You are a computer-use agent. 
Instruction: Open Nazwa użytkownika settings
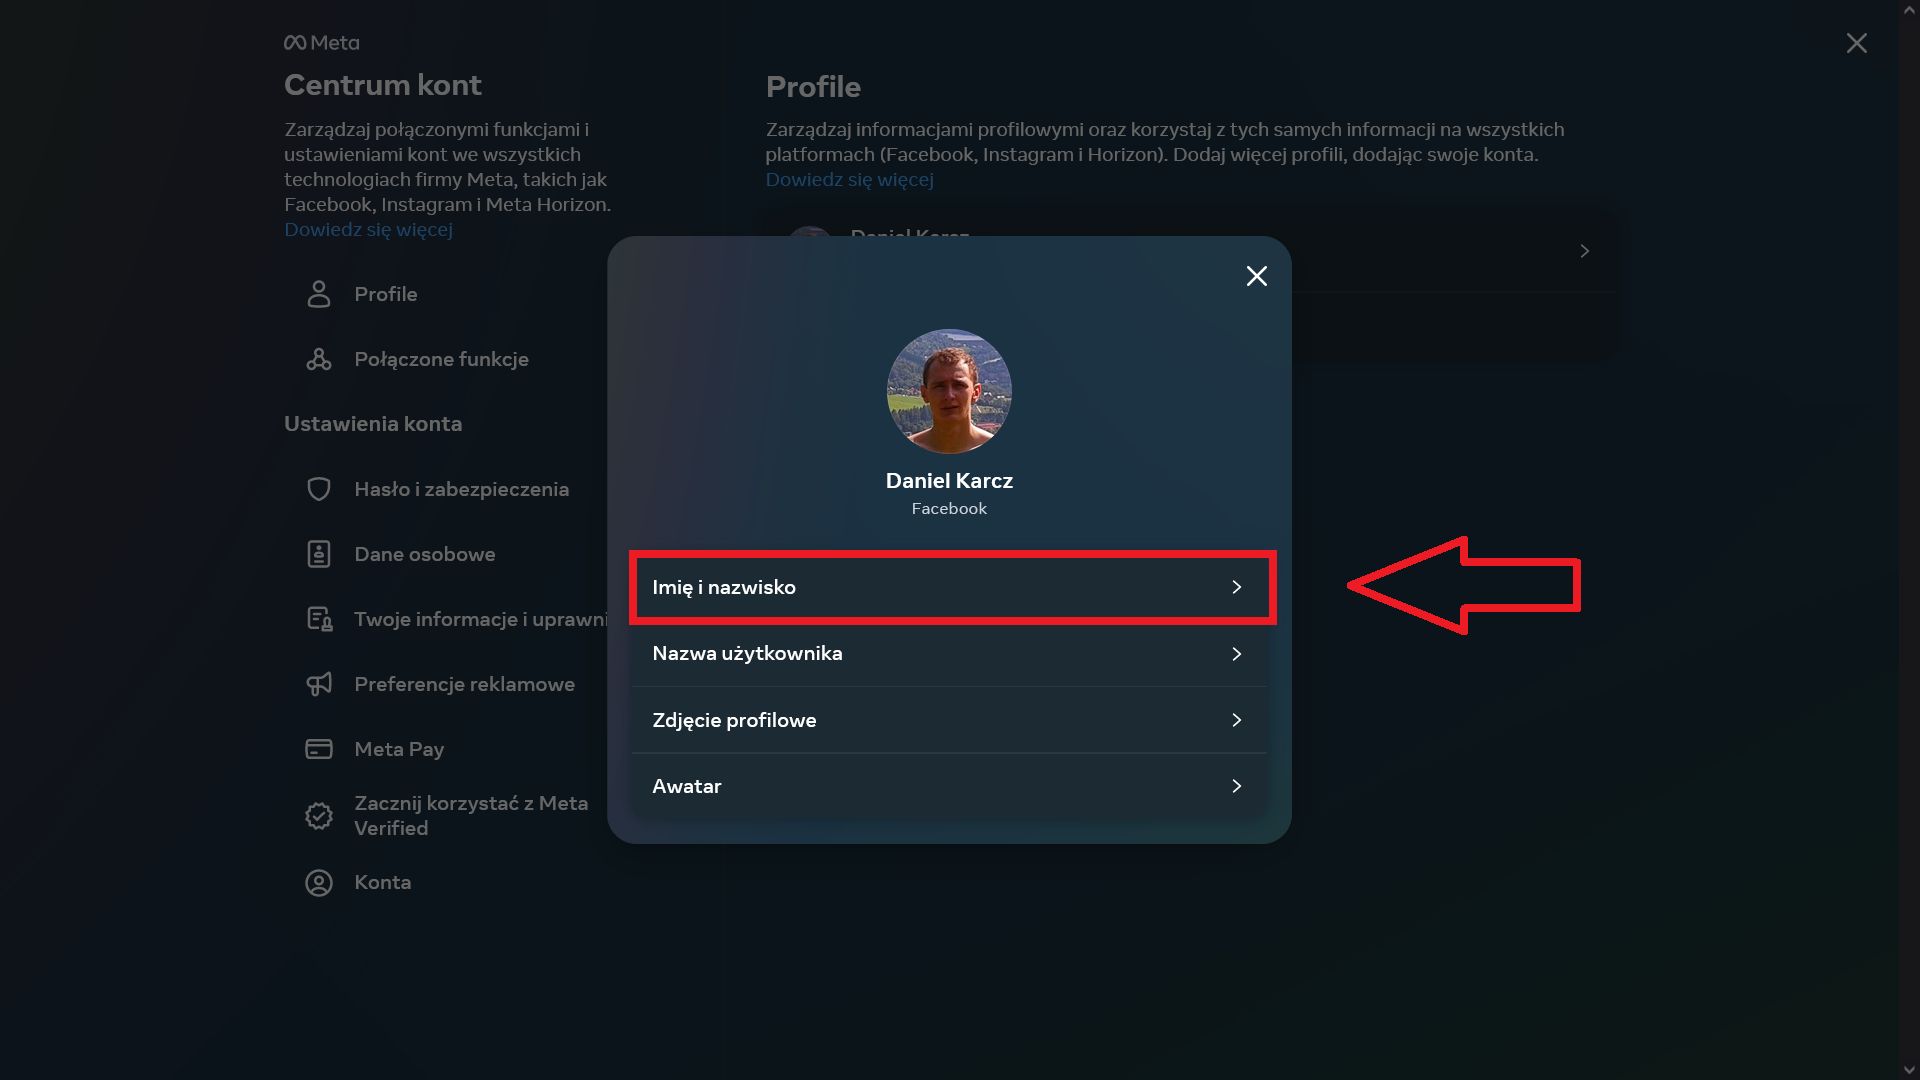click(949, 653)
